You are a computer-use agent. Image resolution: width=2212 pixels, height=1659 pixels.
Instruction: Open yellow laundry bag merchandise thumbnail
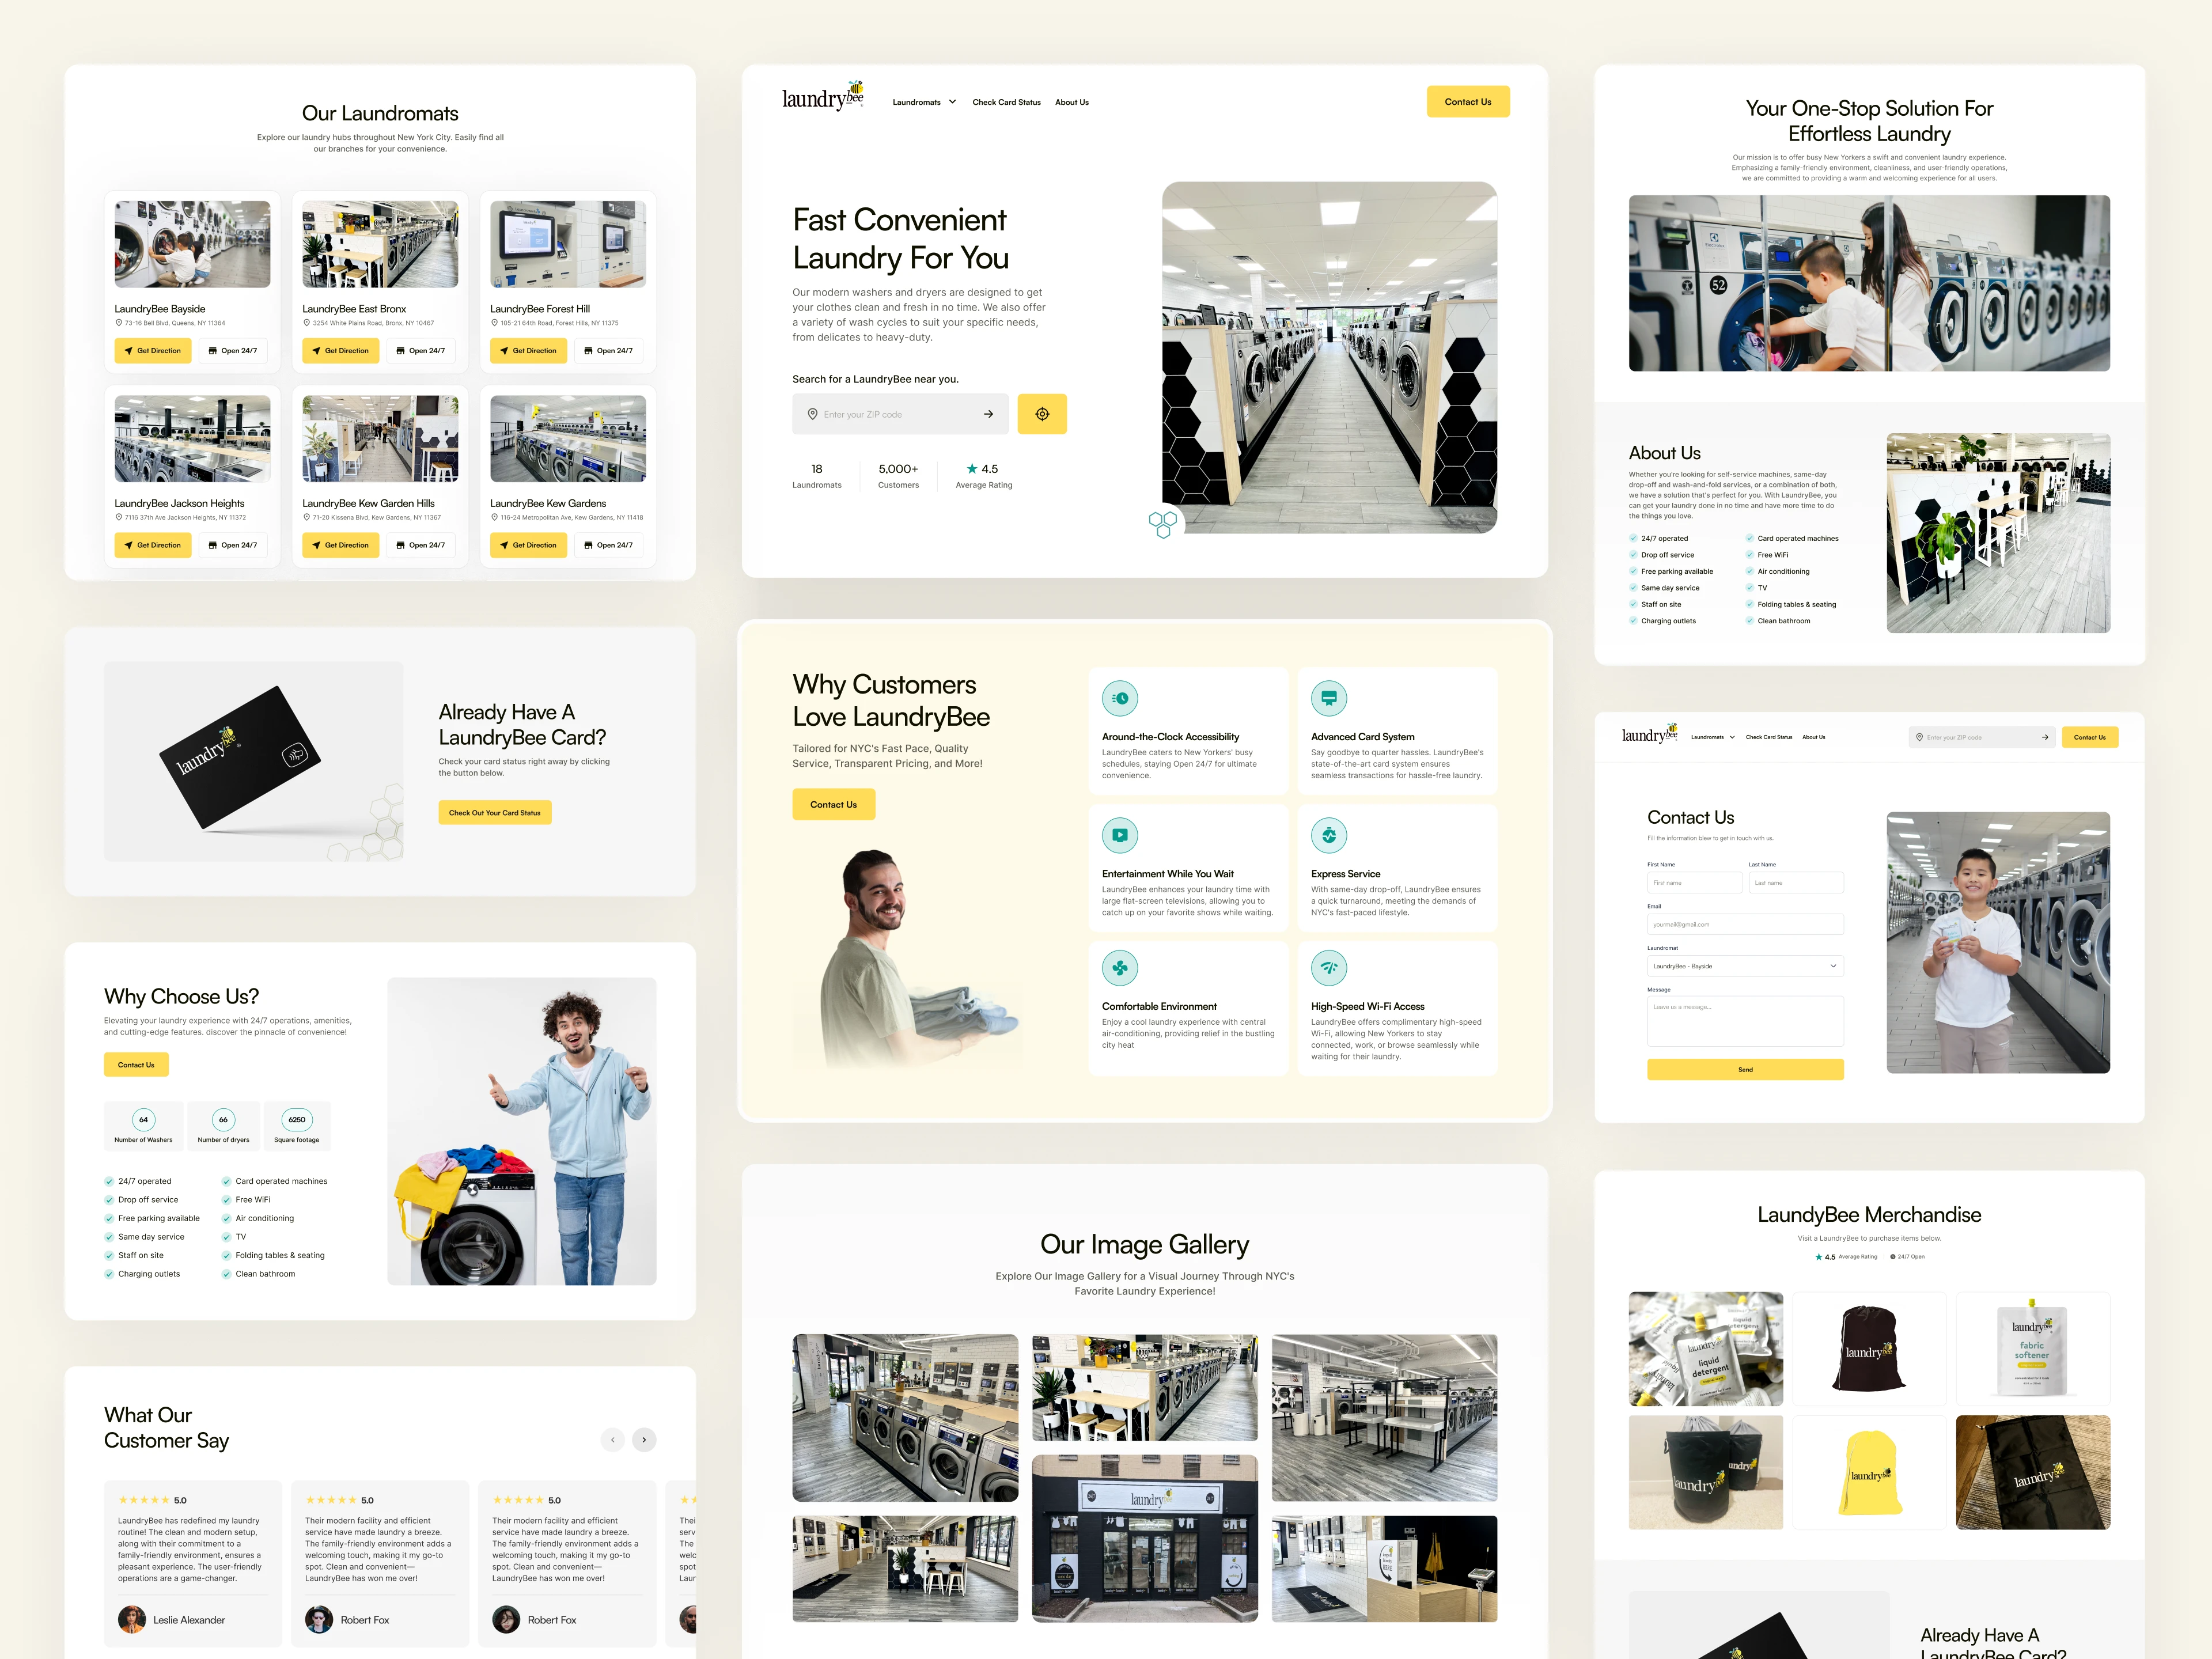pyautogui.click(x=1869, y=1472)
